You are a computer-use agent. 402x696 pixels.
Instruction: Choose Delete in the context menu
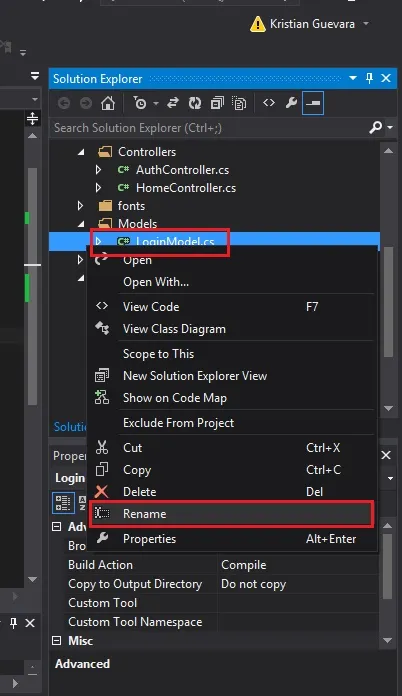tap(232, 492)
